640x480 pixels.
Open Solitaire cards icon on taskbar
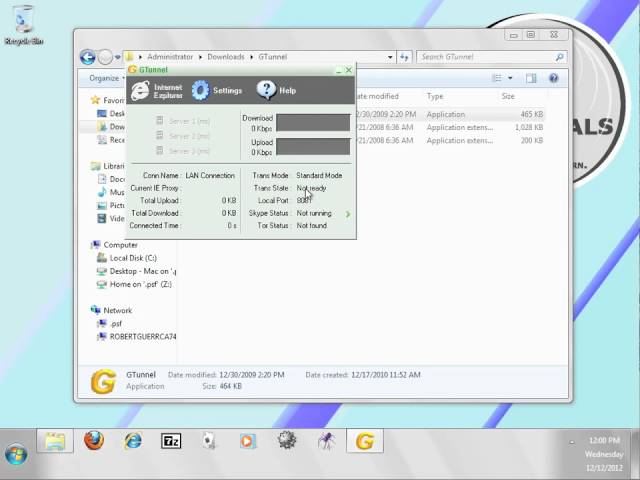209,441
